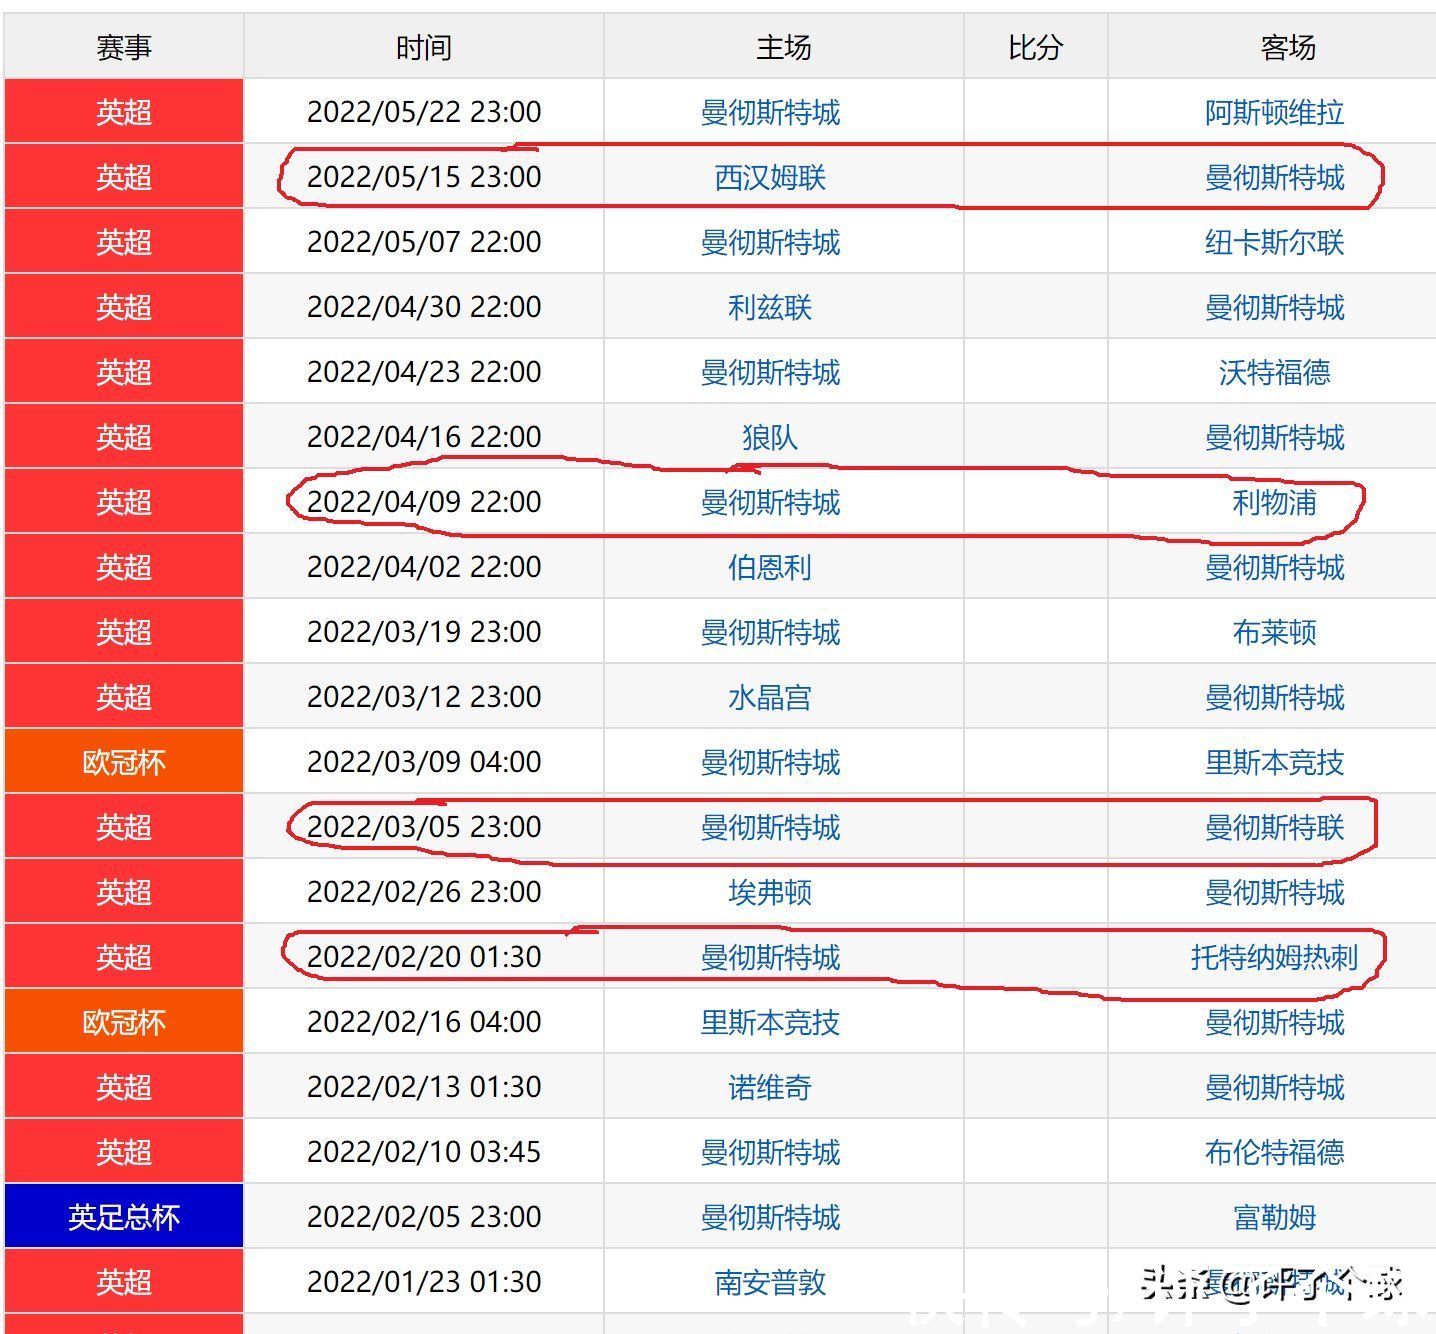Click the time 2022/03/05 23:00
Viewport: 1436px width, 1334px height.
coord(424,827)
